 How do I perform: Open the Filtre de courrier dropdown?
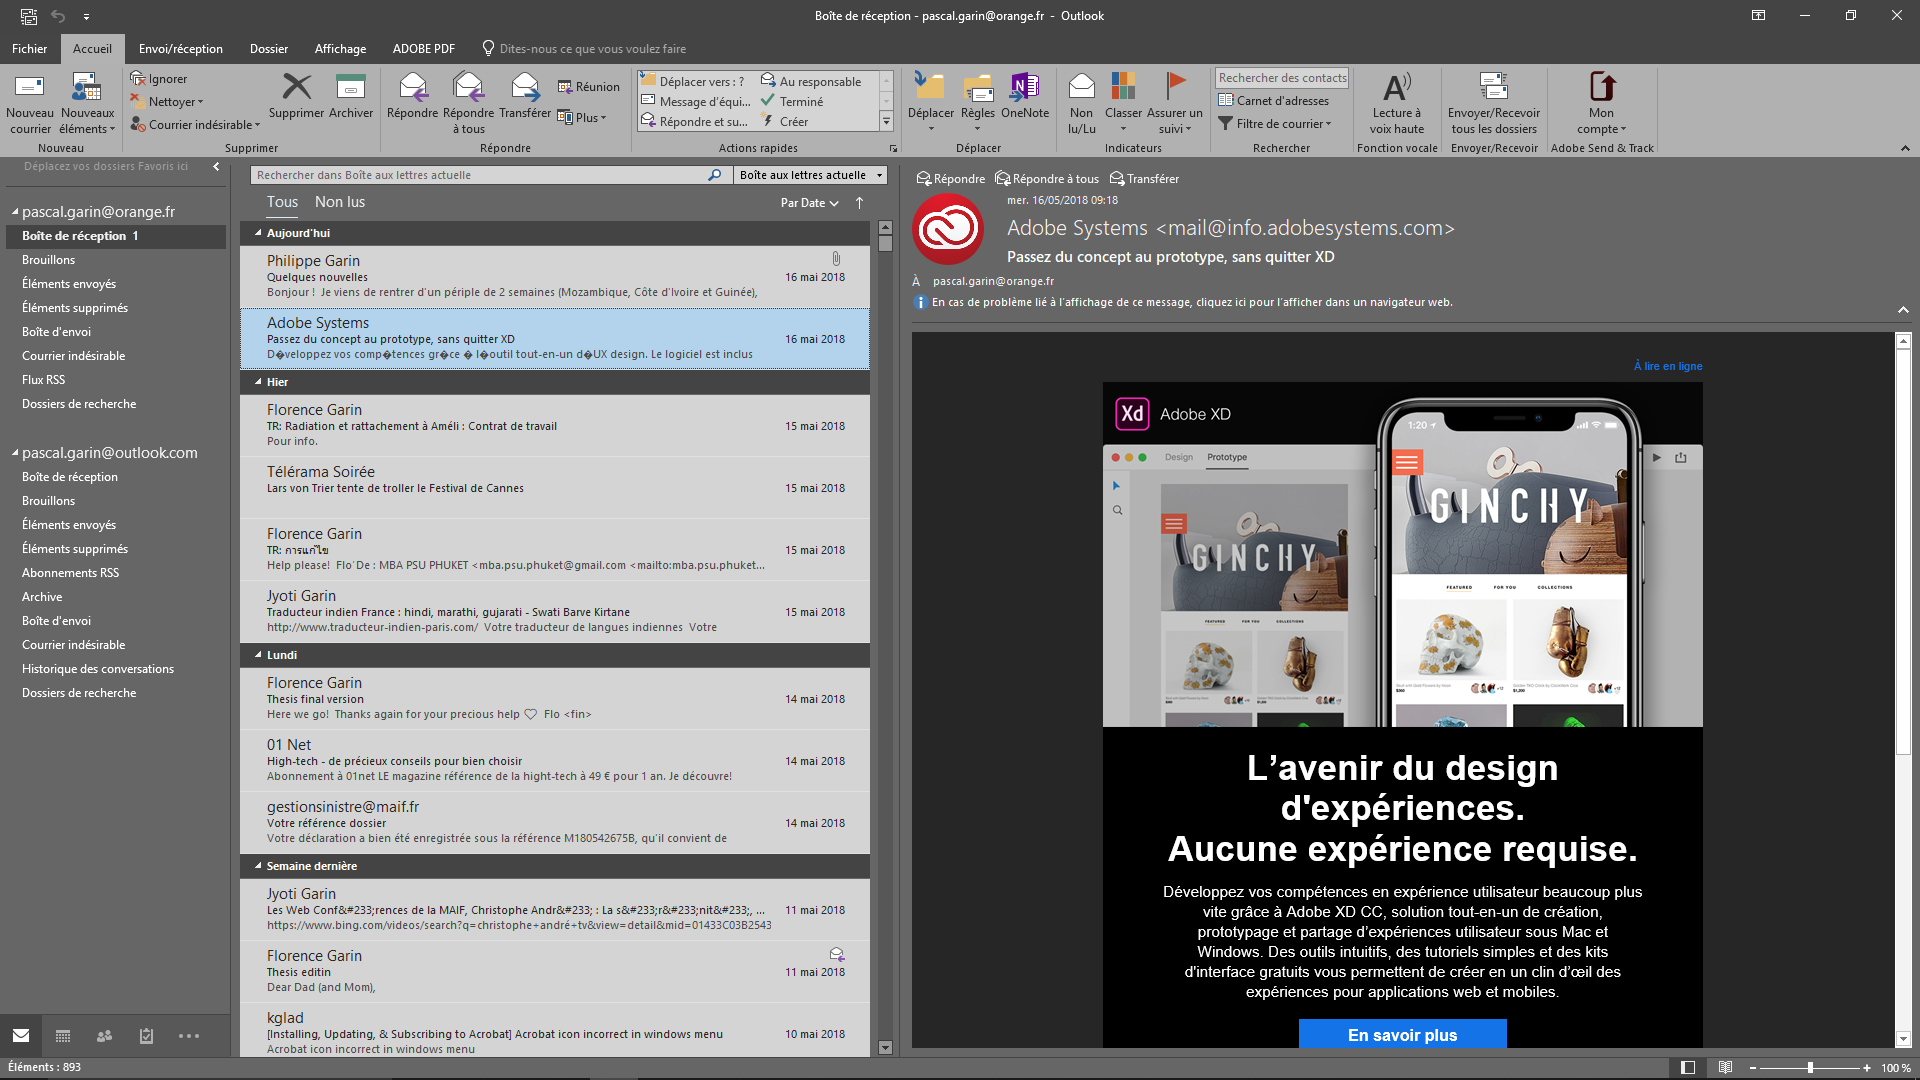(1275, 124)
